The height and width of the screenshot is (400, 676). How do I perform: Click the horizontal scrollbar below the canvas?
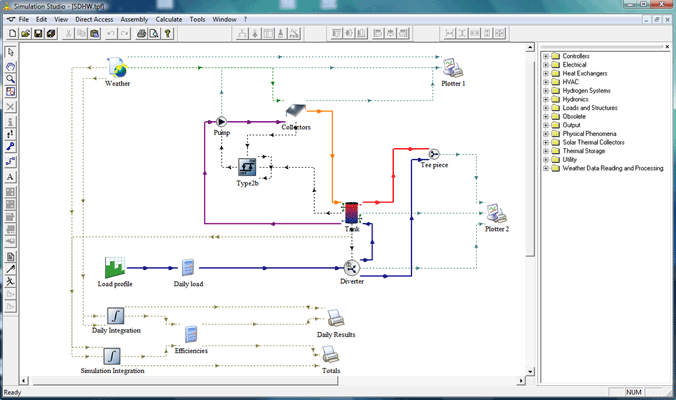click(x=270, y=378)
